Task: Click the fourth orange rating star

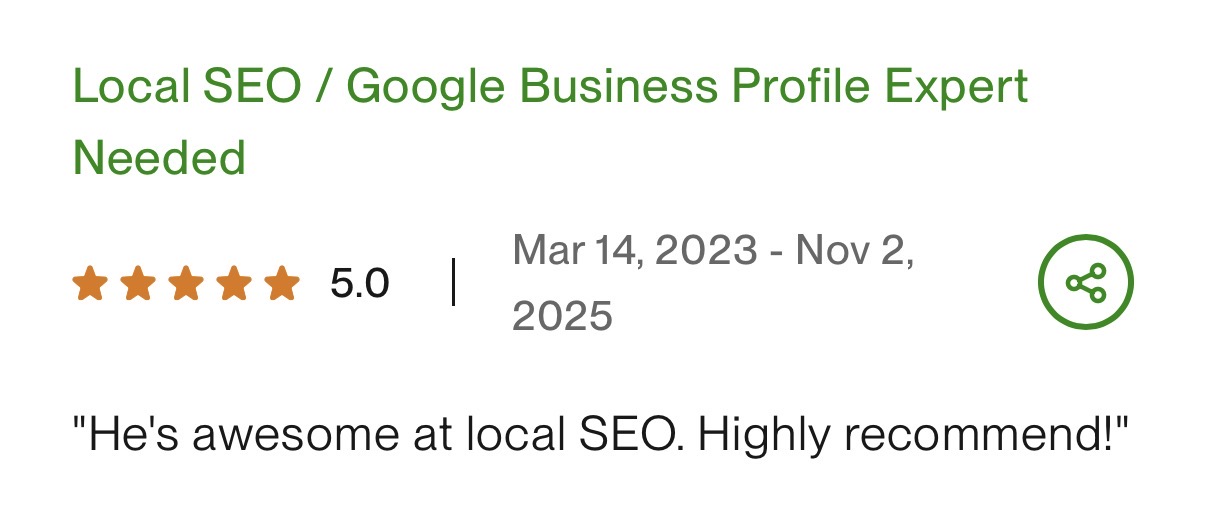Action: click(x=234, y=284)
